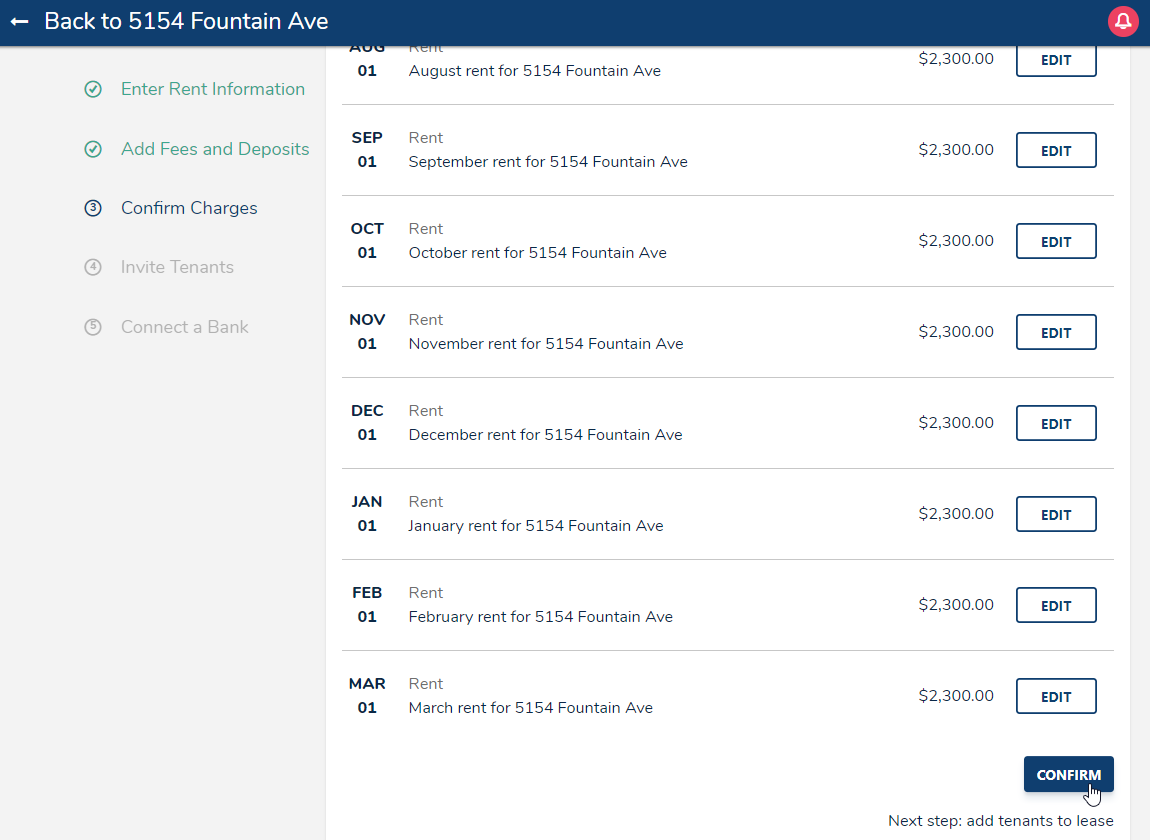Click Back to 5154 Fountain Ave link
1150x840 pixels.
pyautogui.click(x=186, y=21)
